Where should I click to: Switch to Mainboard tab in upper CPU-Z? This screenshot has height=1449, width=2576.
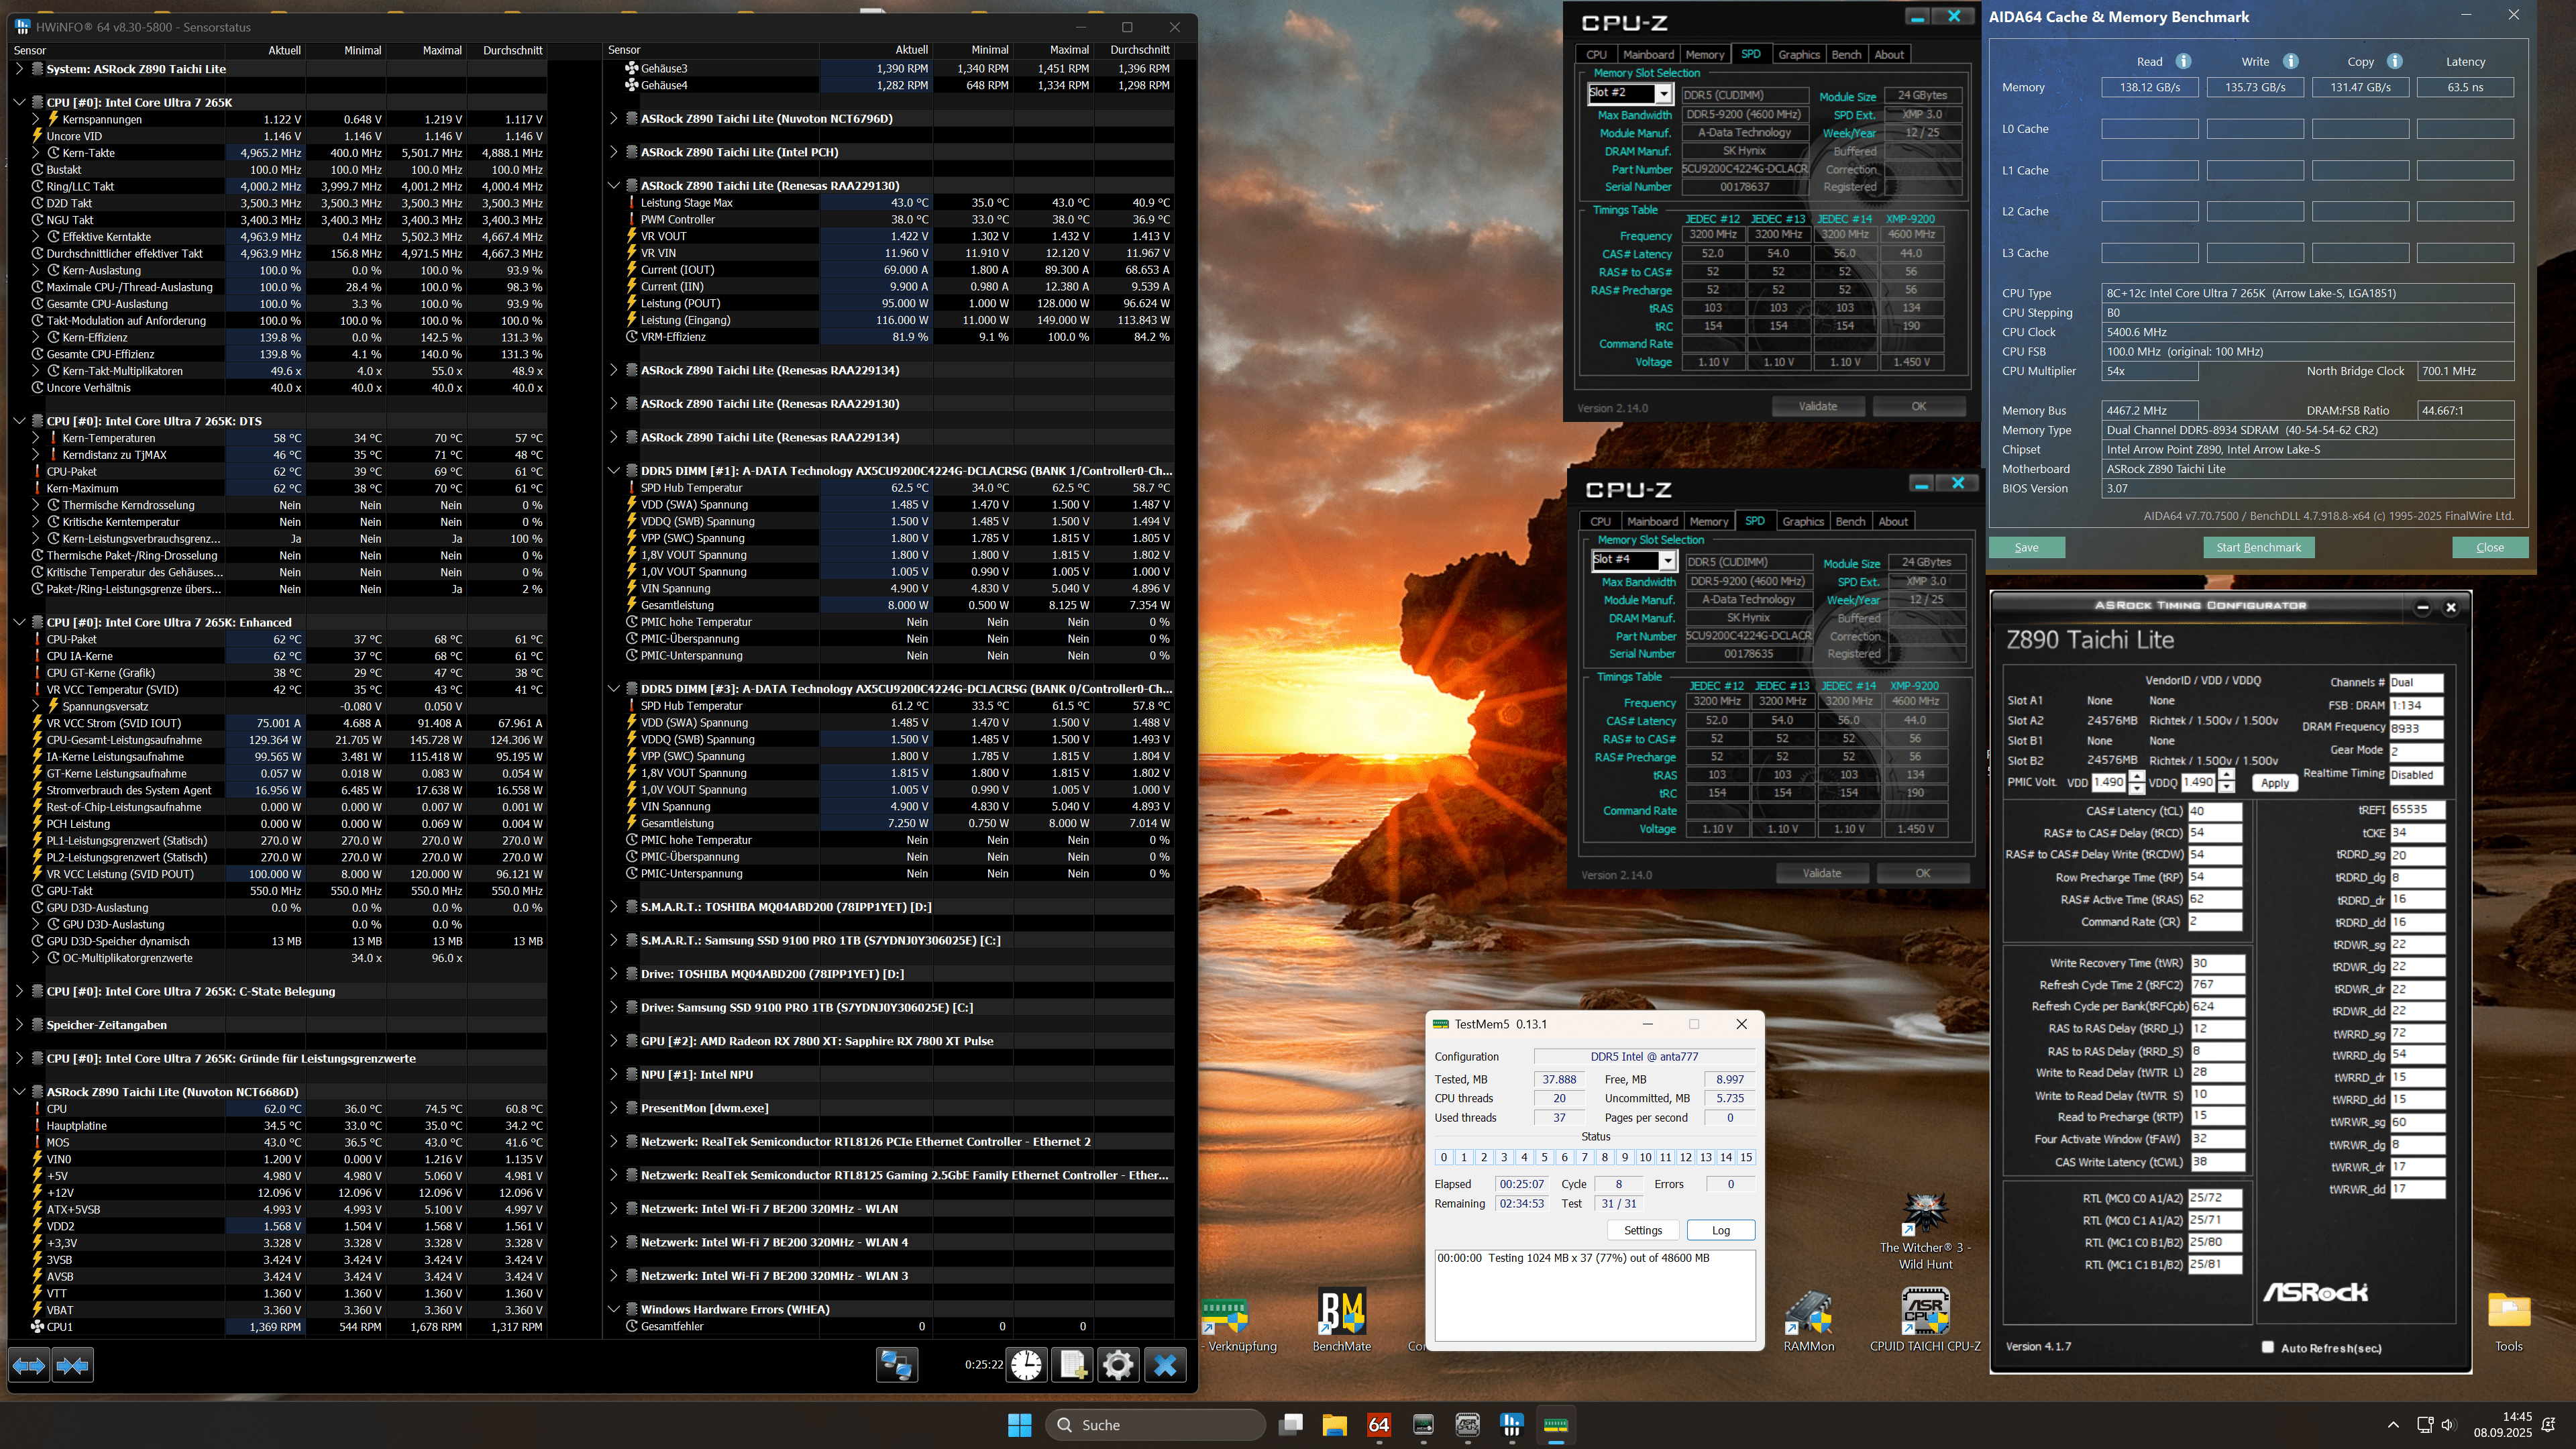(1648, 55)
